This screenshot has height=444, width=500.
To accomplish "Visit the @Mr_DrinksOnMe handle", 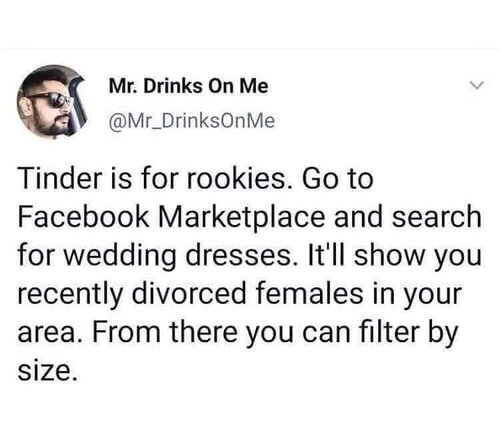I will coord(192,120).
